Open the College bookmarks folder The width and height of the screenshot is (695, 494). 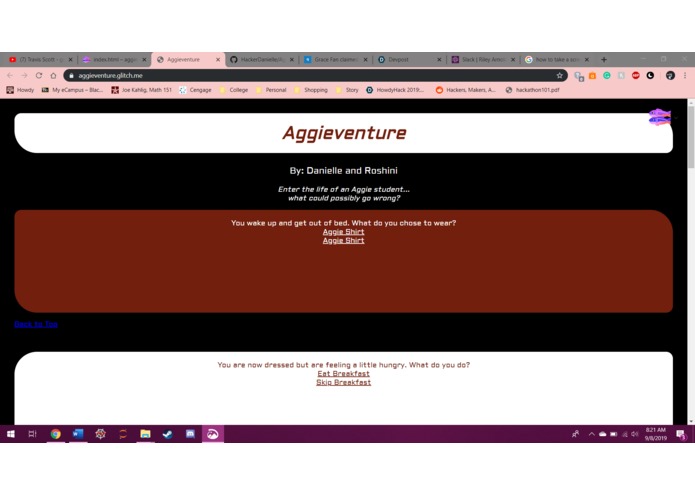coord(234,90)
